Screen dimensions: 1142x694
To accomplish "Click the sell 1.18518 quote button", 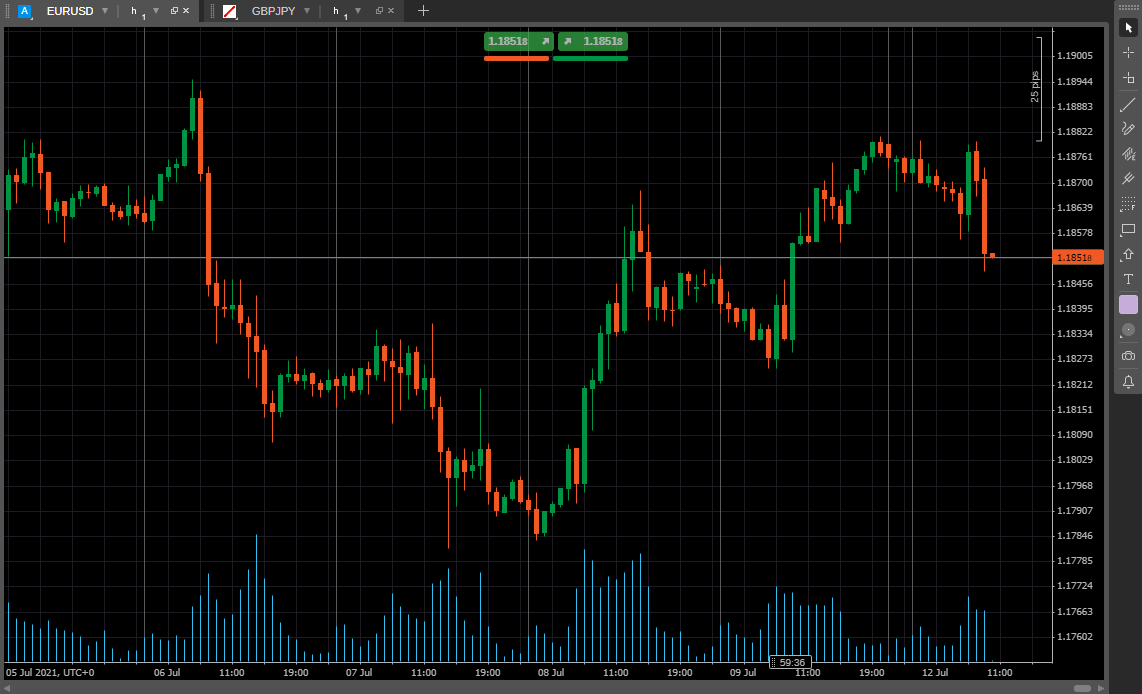I will (517, 41).
